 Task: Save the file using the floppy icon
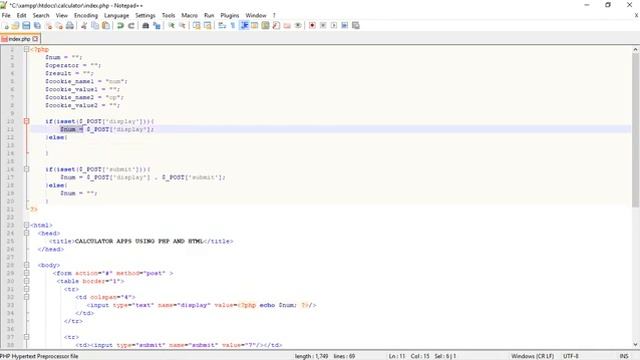(x=26, y=26)
